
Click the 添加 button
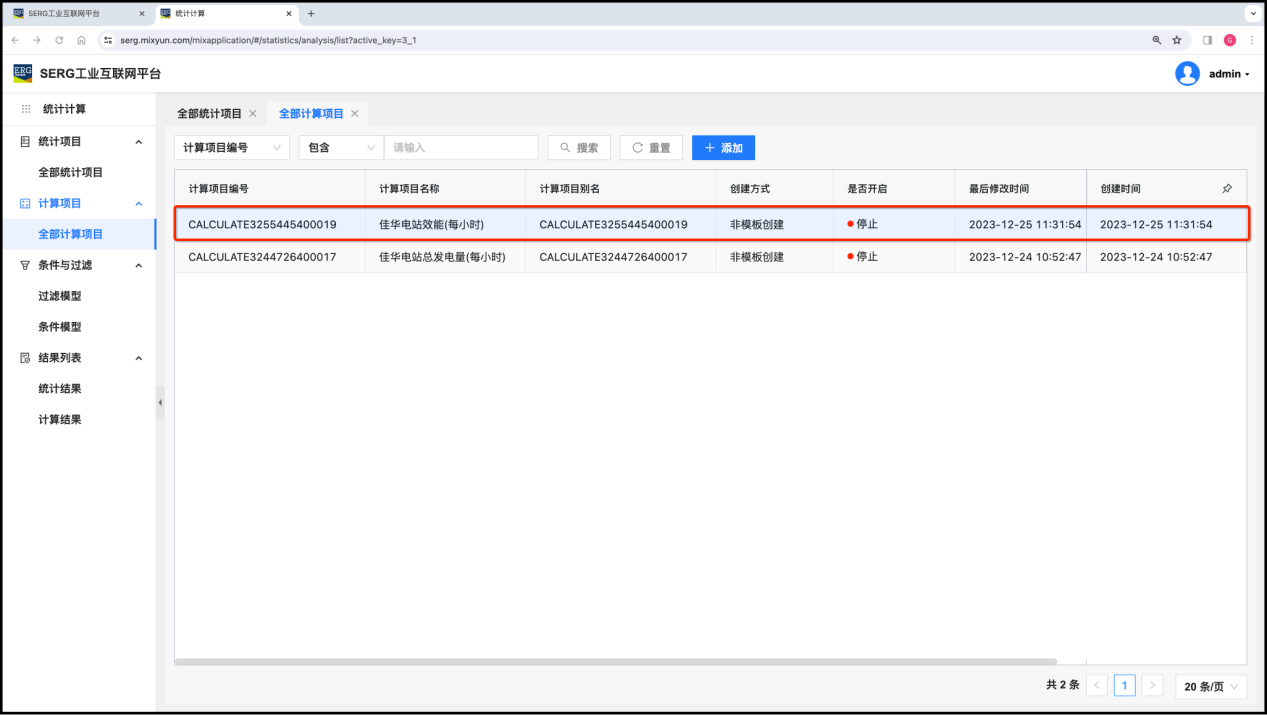723,148
